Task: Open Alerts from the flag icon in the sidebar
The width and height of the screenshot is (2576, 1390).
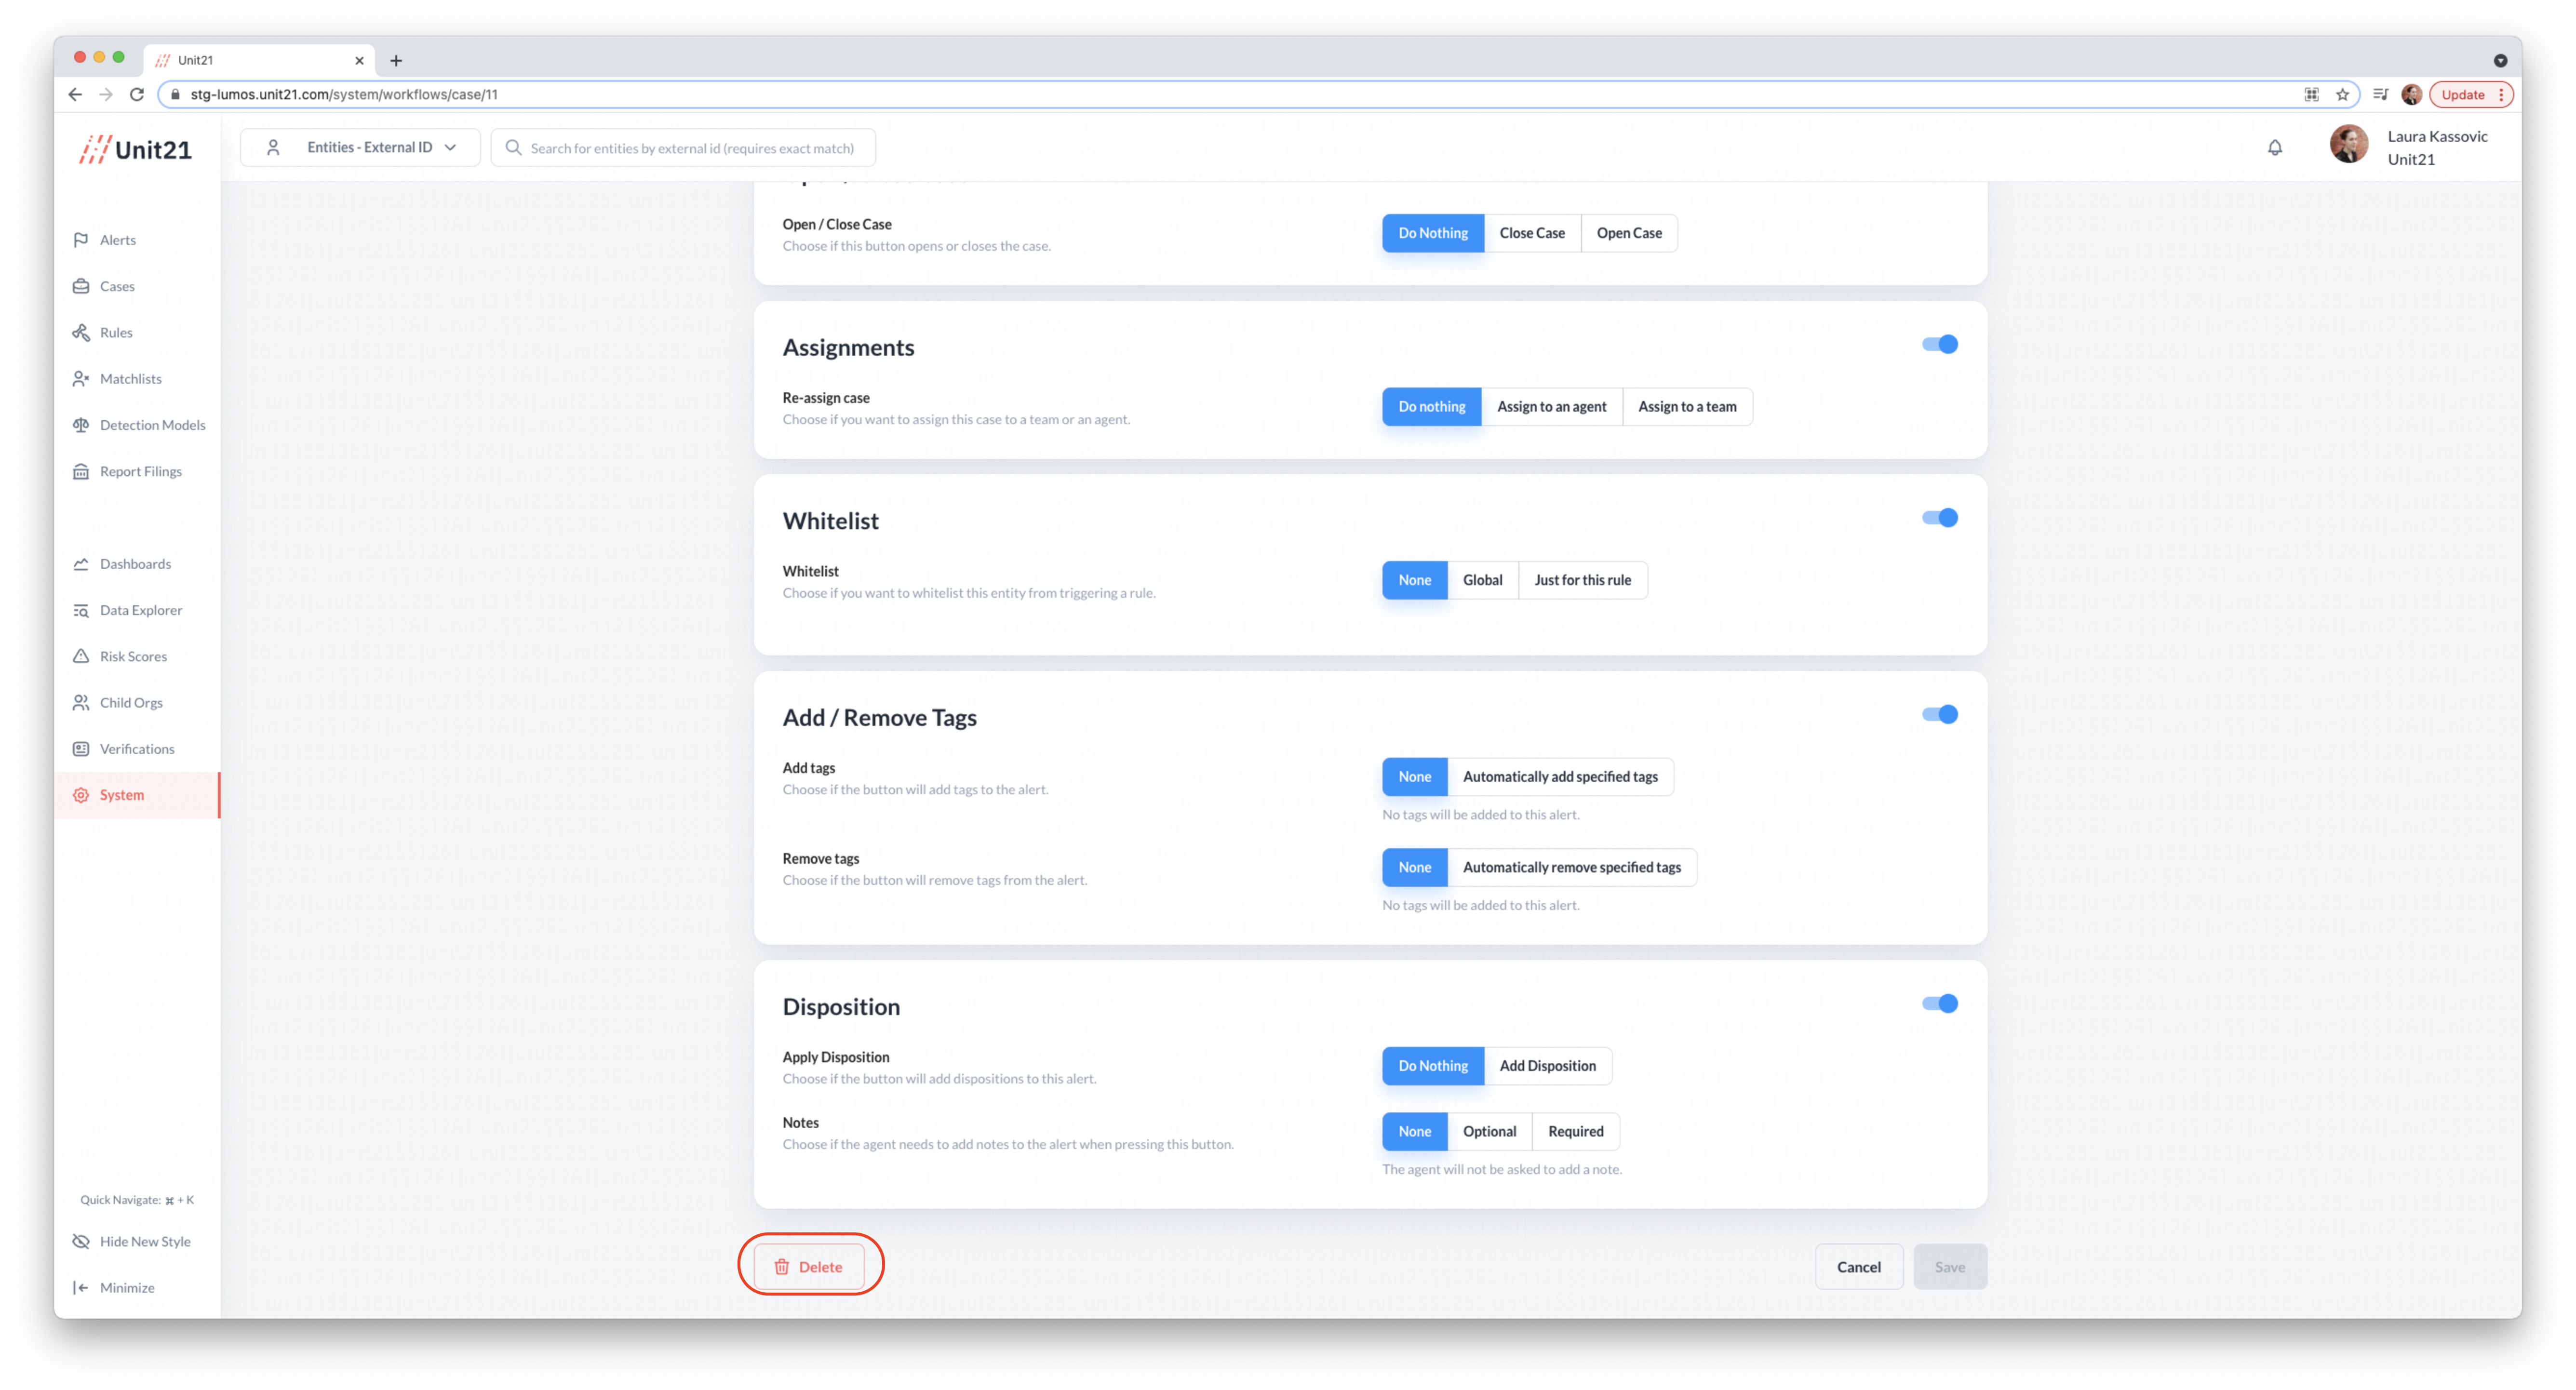Action: pos(81,240)
